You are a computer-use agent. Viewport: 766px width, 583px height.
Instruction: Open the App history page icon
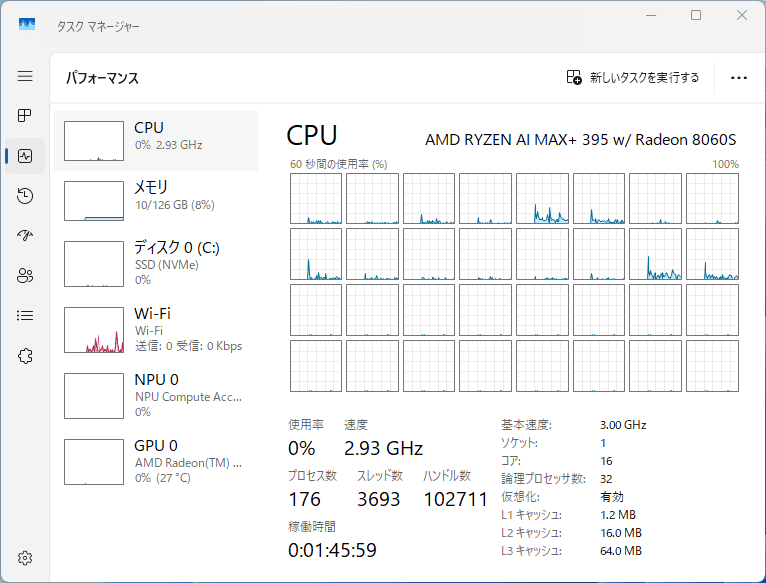(25, 196)
